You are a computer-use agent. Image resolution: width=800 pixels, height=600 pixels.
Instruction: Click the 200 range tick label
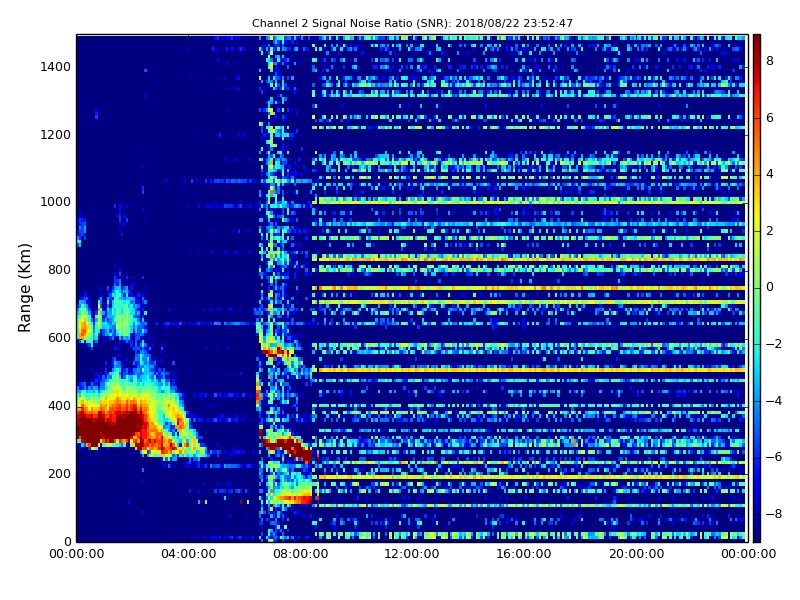tap(59, 473)
